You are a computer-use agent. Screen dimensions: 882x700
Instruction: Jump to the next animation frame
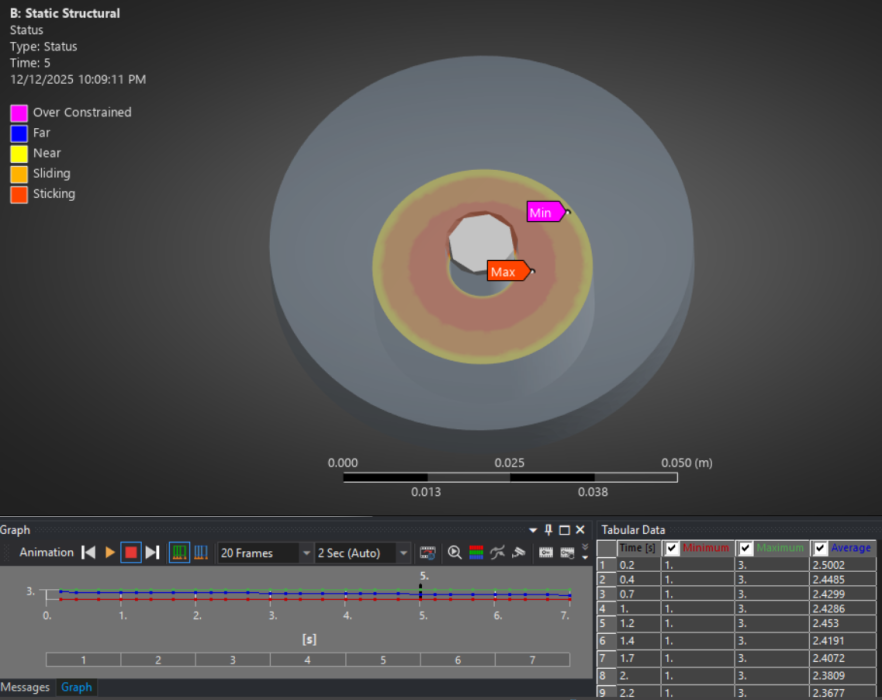pos(152,552)
